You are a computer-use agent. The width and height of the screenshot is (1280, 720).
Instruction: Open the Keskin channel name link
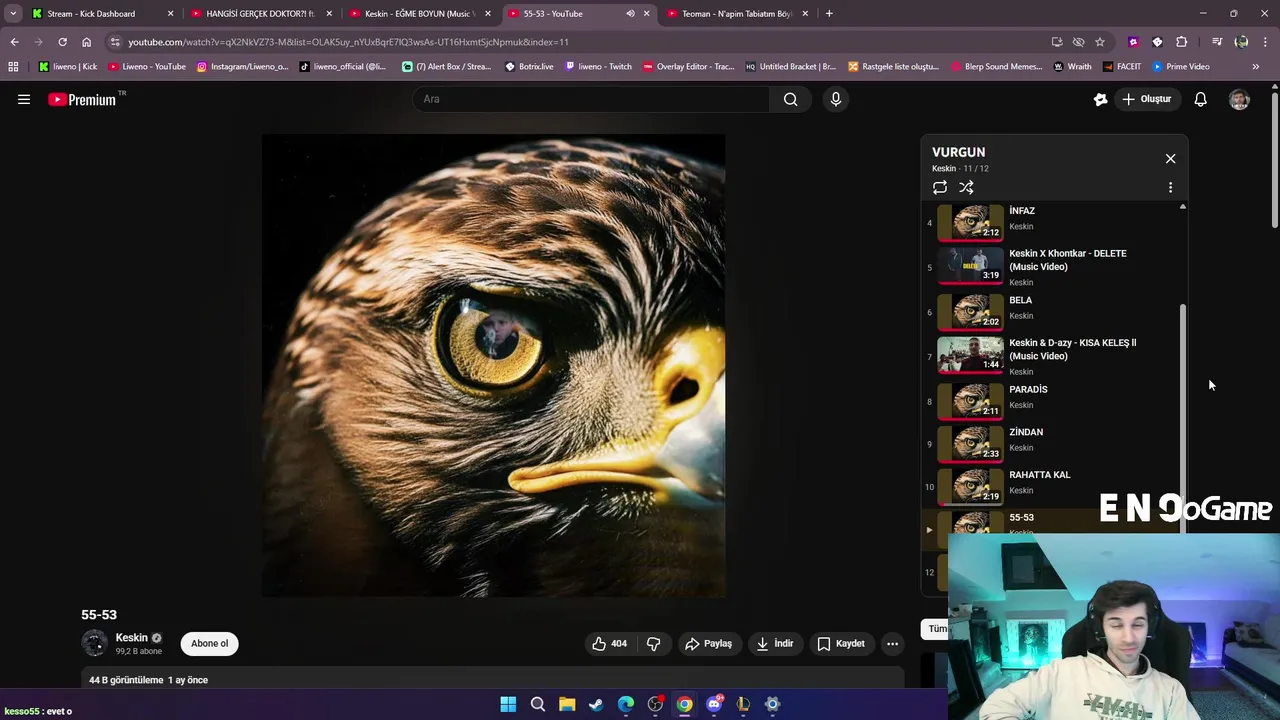coord(131,637)
